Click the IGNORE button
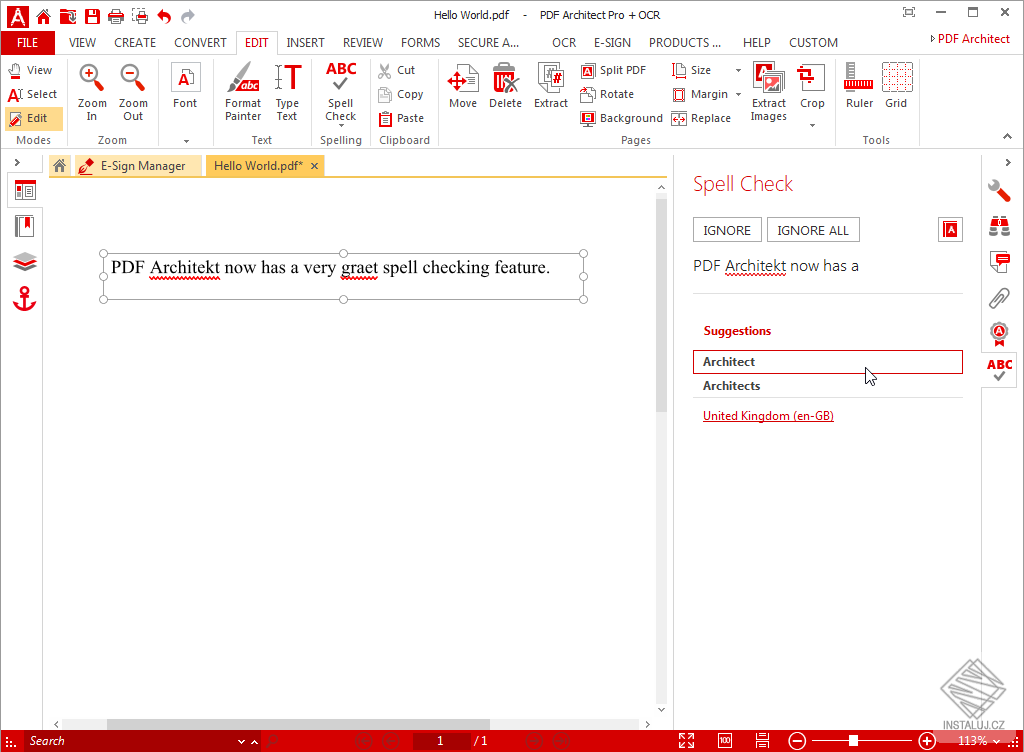 point(727,230)
